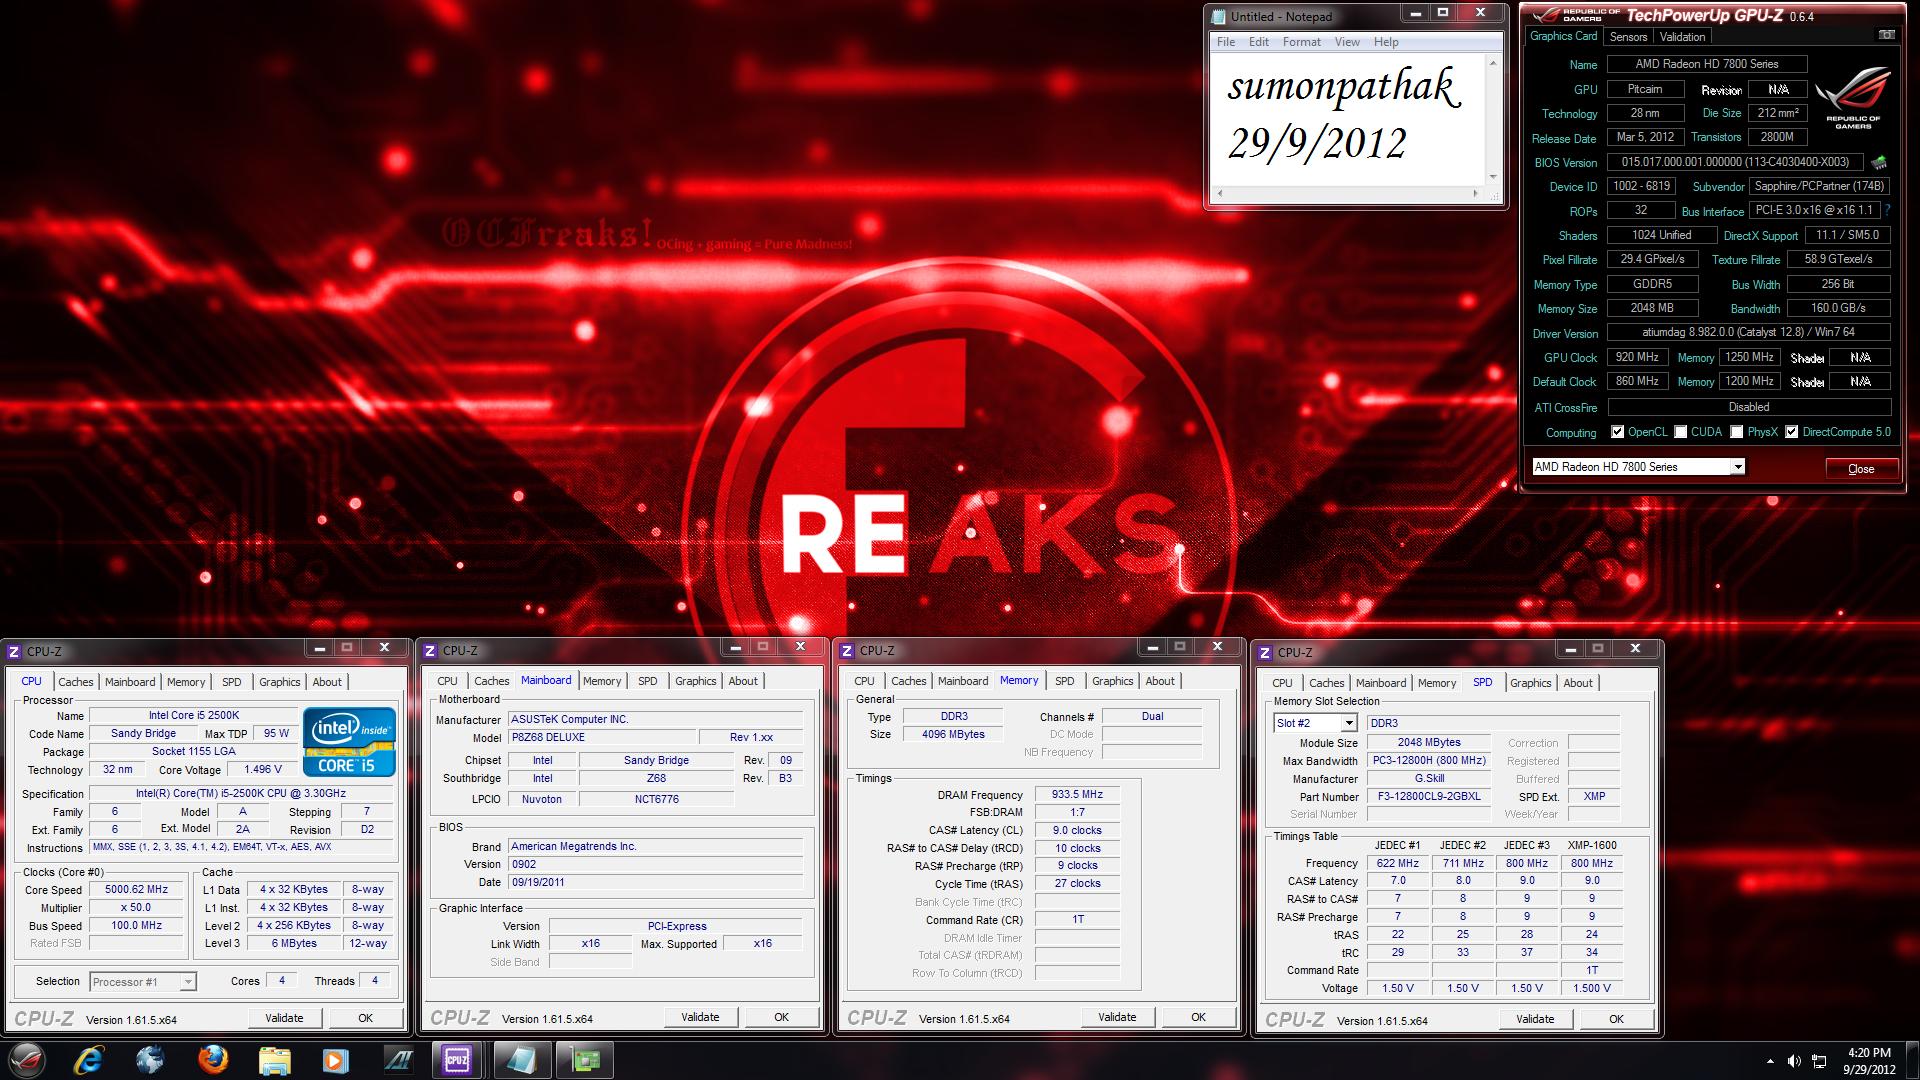Click the volume speaker tray icon
This screenshot has width=1920, height=1080.
[1794, 1061]
